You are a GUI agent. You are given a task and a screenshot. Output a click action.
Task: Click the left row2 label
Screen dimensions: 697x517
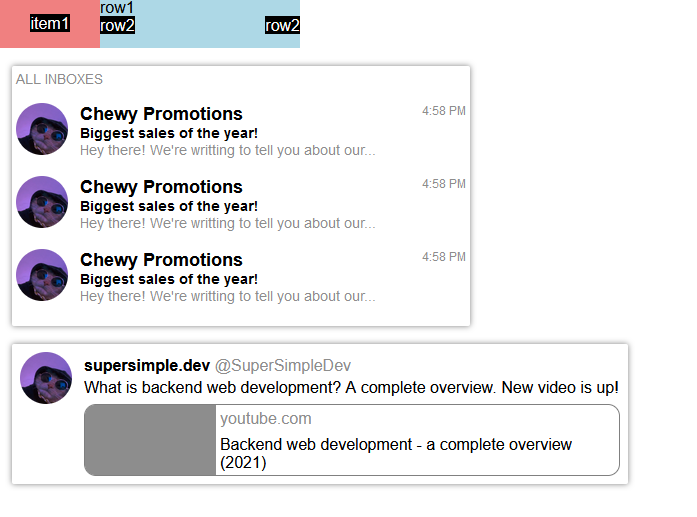pyautogui.click(x=117, y=26)
